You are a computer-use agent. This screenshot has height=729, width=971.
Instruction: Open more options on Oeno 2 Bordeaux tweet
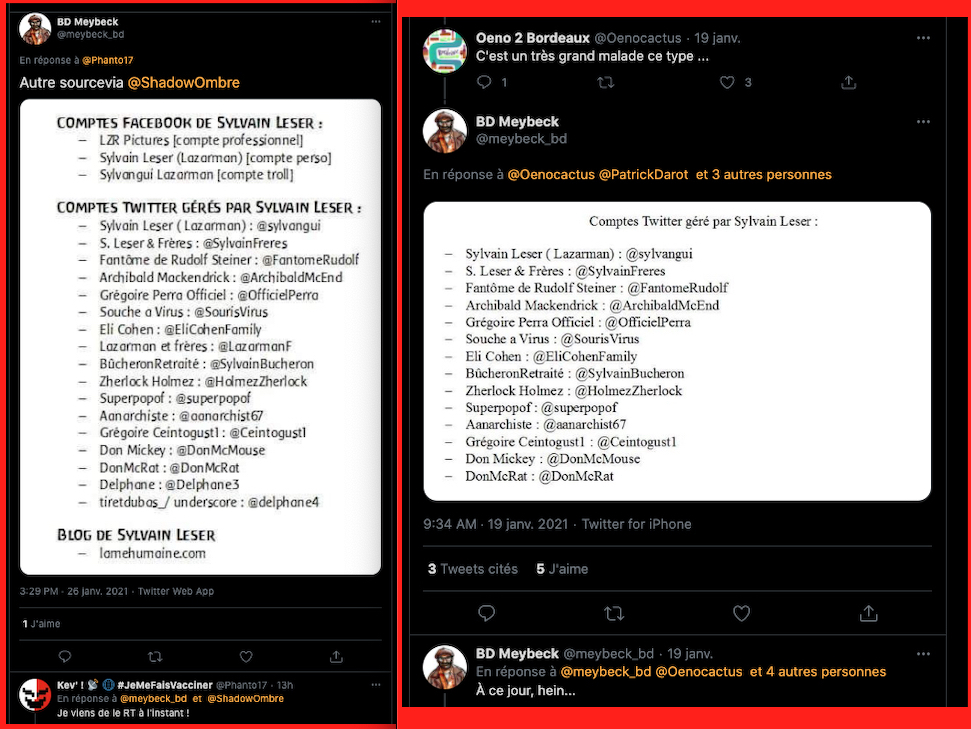coord(923,38)
